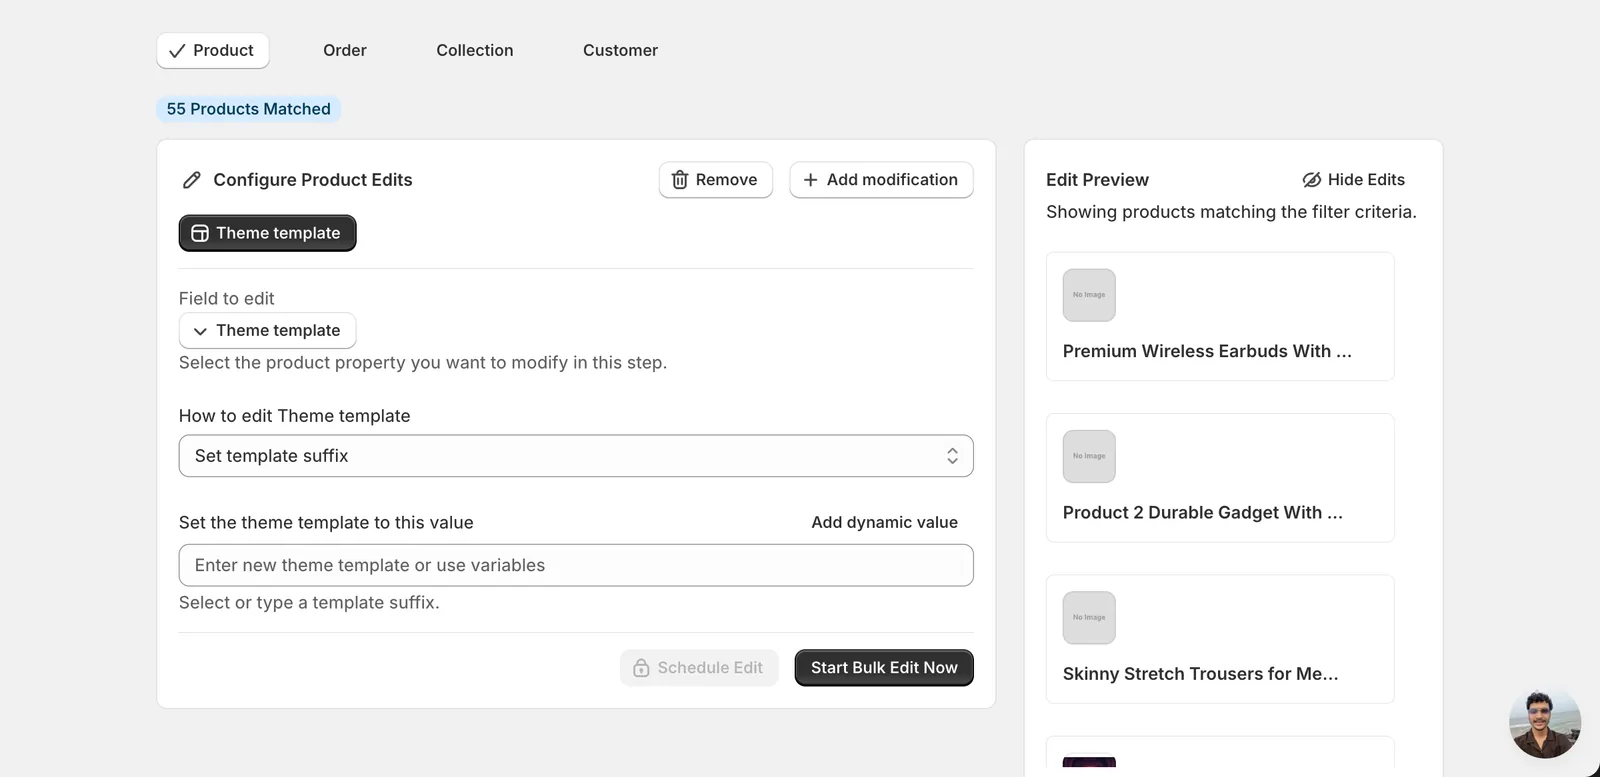
Task: Click Remove button text
Action: pos(726,180)
